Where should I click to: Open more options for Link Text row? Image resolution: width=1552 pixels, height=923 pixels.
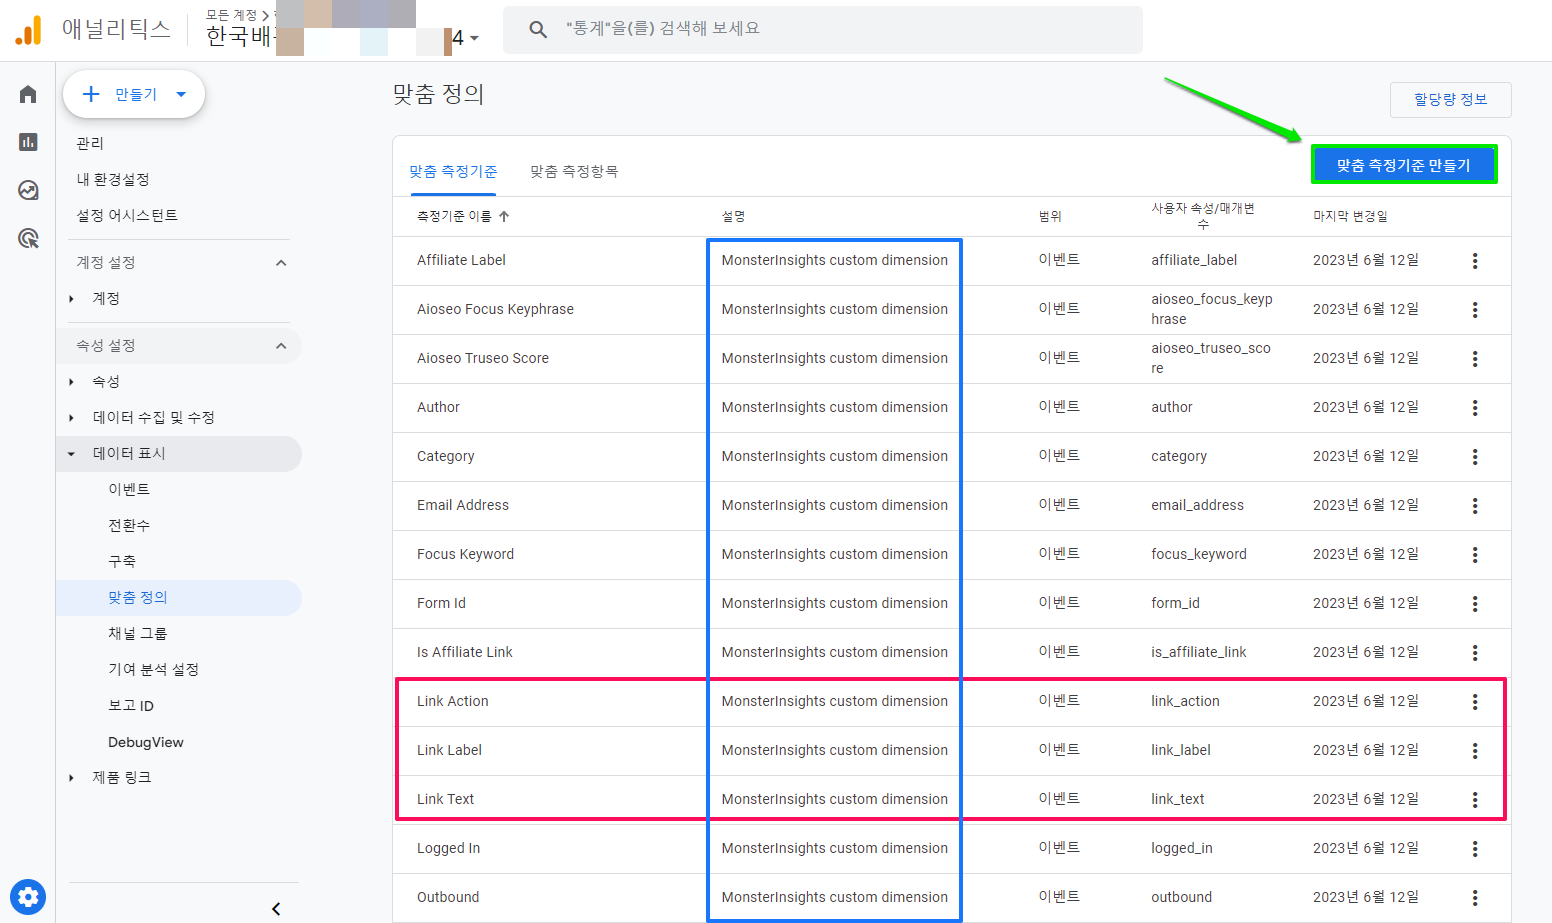1475,800
